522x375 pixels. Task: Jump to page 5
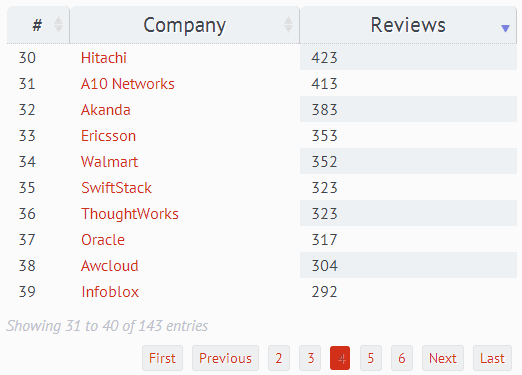[371, 358]
